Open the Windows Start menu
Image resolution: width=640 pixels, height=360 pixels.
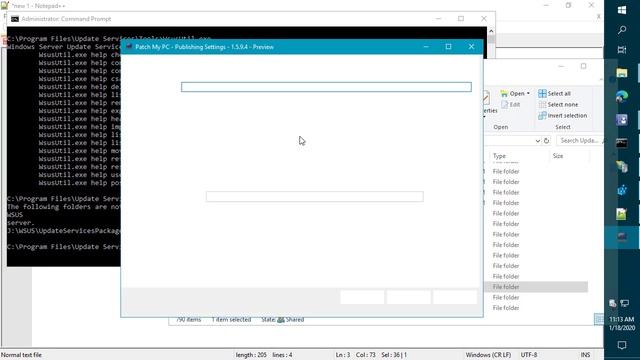[622, 10]
